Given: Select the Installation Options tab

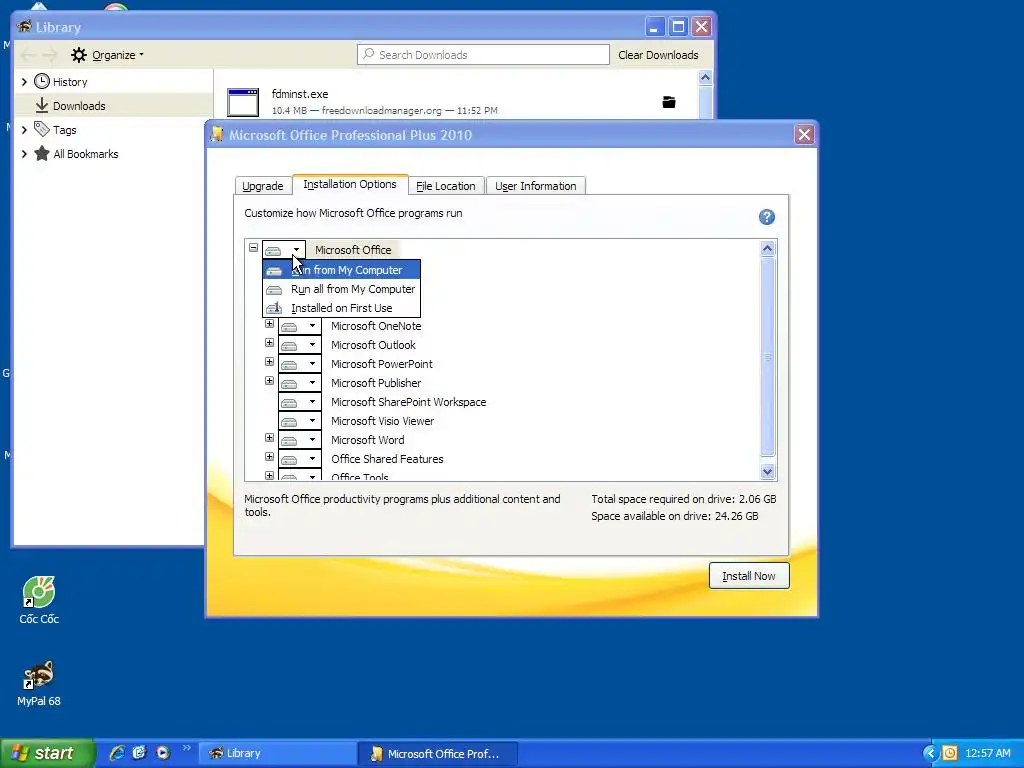Looking at the screenshot, I should pyautogui.click(x=350, y=184).
